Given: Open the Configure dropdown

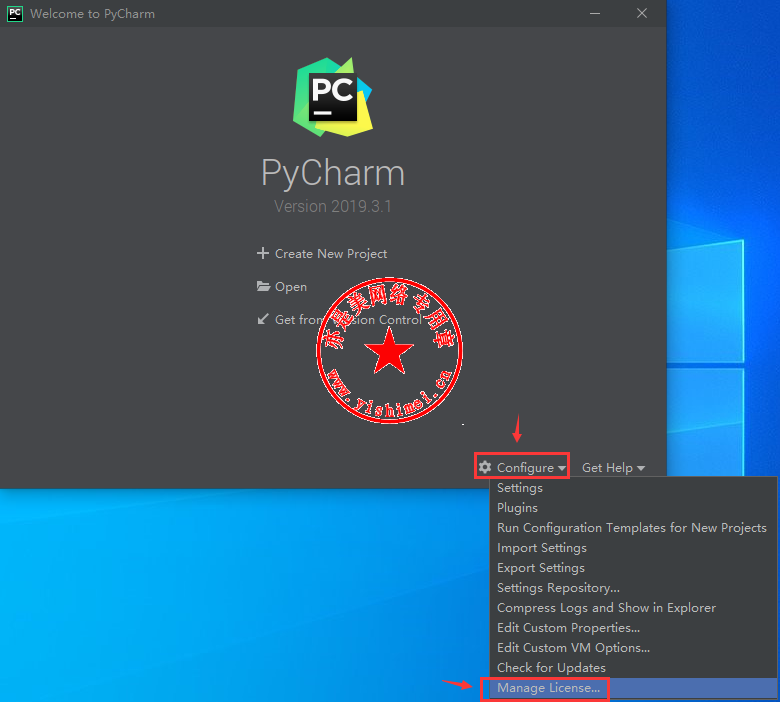Looking at the screenshot, I should click(522, 467).
